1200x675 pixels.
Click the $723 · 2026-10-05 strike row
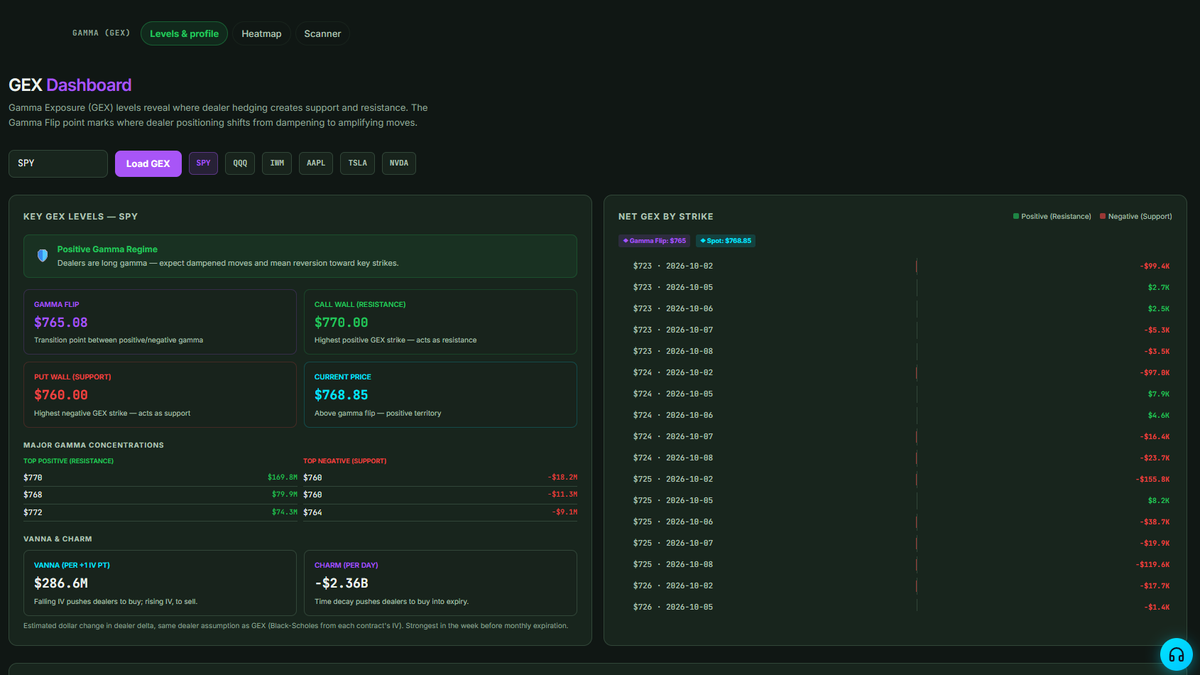[895, 287]
